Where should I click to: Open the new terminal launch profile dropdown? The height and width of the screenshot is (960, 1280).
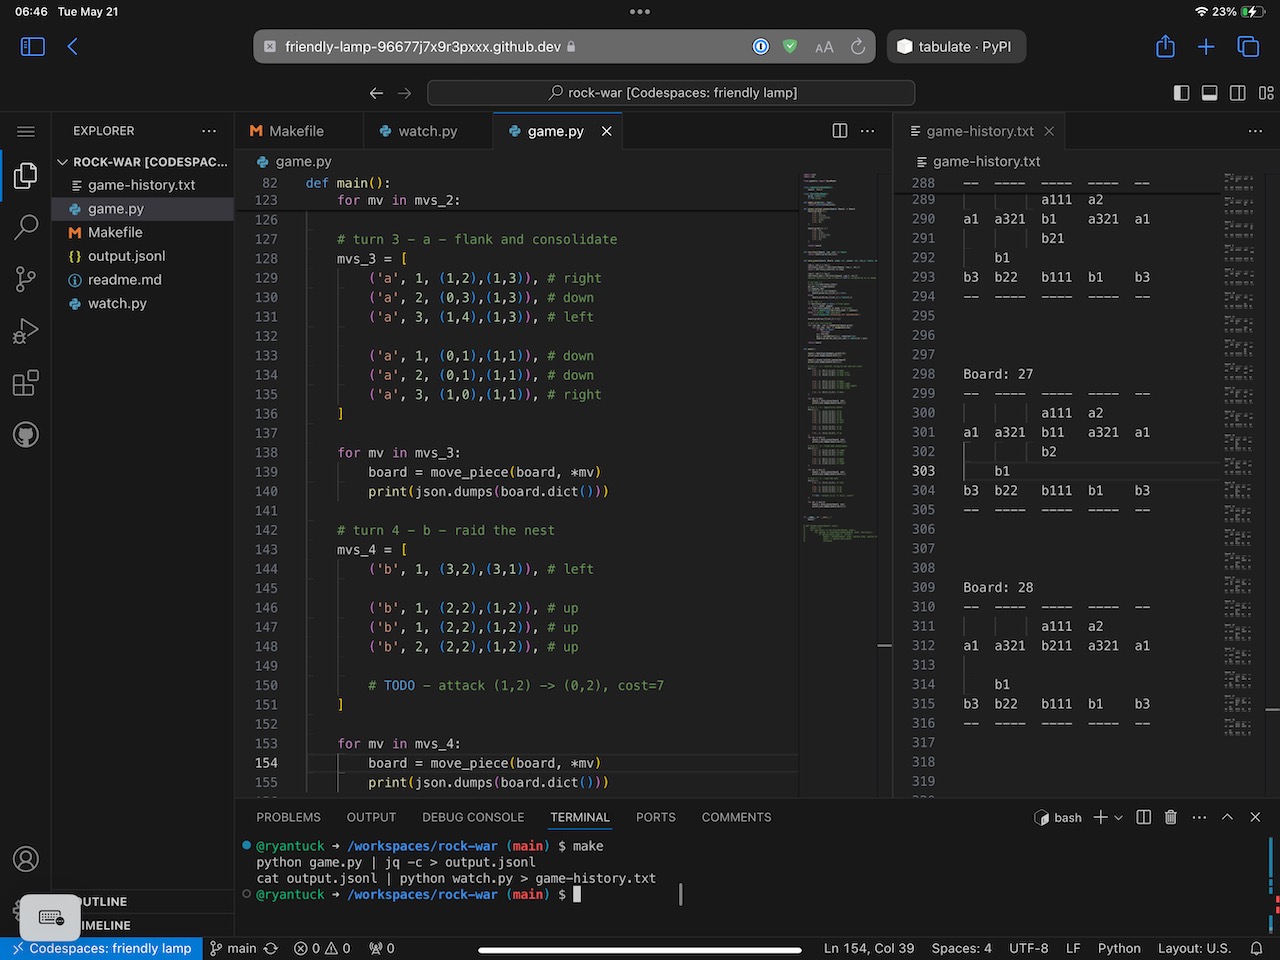(1118, 817)
